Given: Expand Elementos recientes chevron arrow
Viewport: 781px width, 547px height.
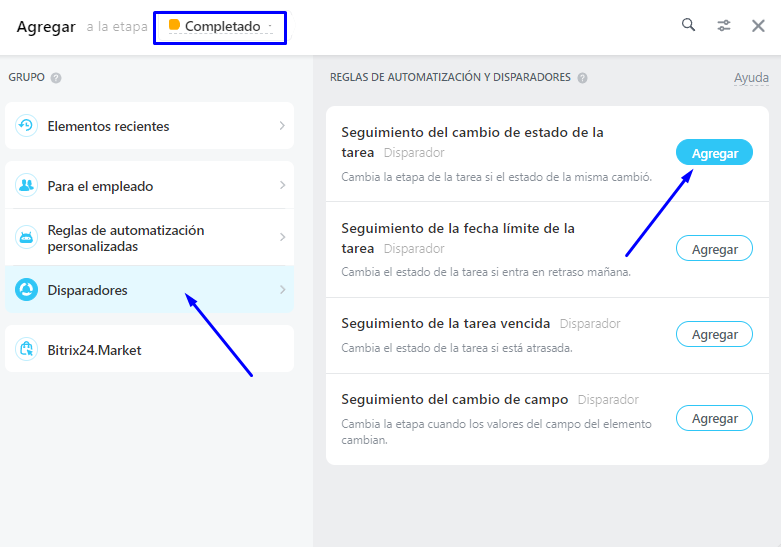Looking at the screenshot, I should [282, 126].
